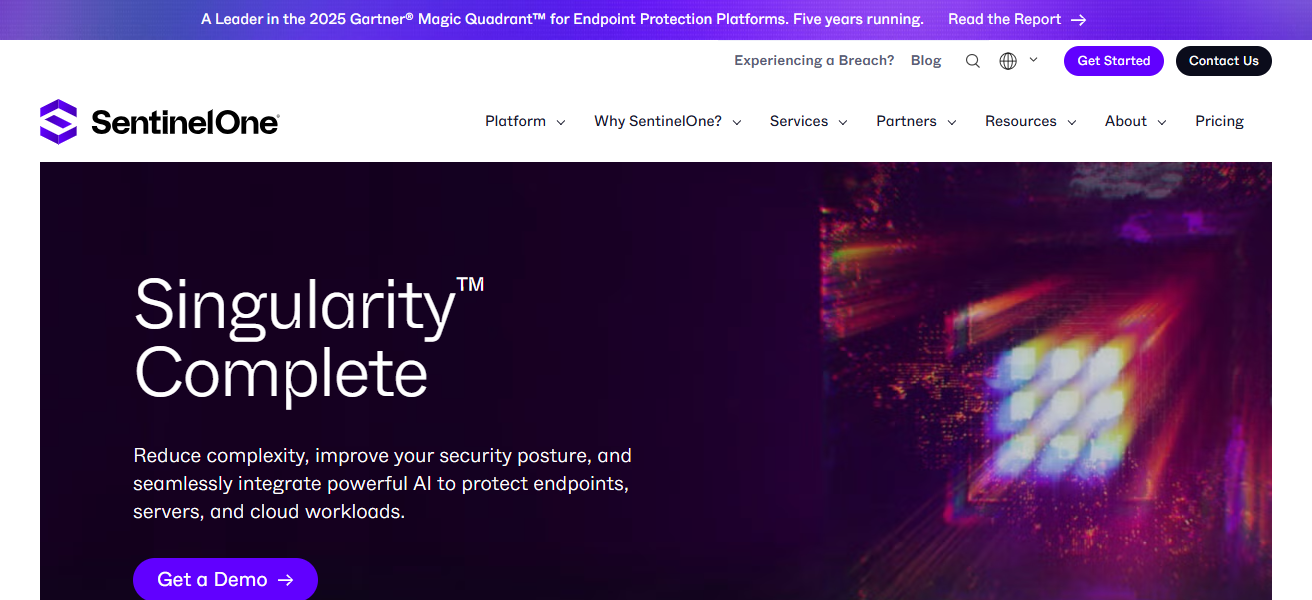1312x600 pixels.
Task: Click the SentinelOne logo icon
Action: (58, 122)
